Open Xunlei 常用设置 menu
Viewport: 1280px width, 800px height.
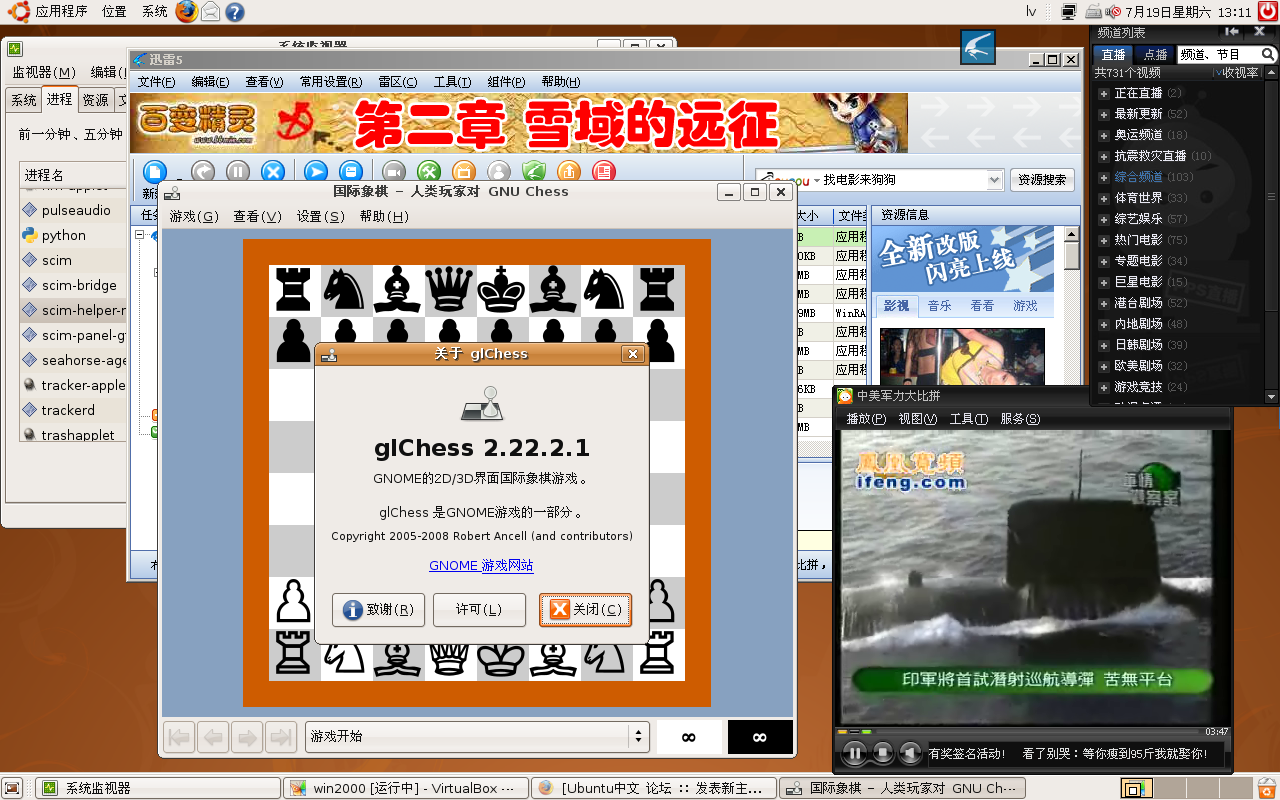coord(331,82)
